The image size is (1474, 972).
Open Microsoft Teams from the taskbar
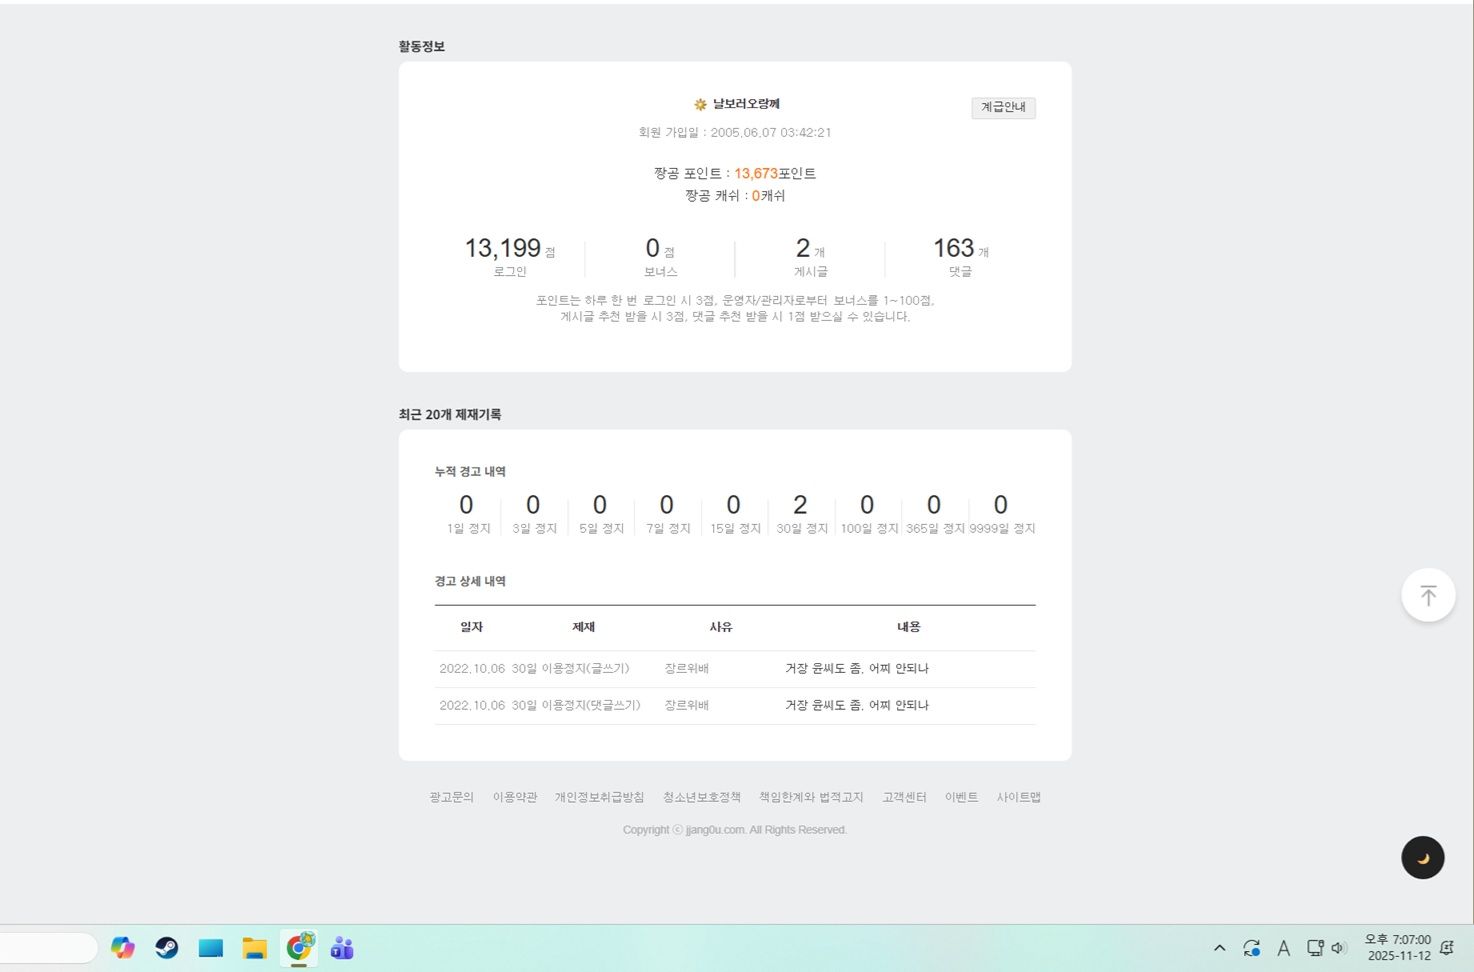(342, 948)
